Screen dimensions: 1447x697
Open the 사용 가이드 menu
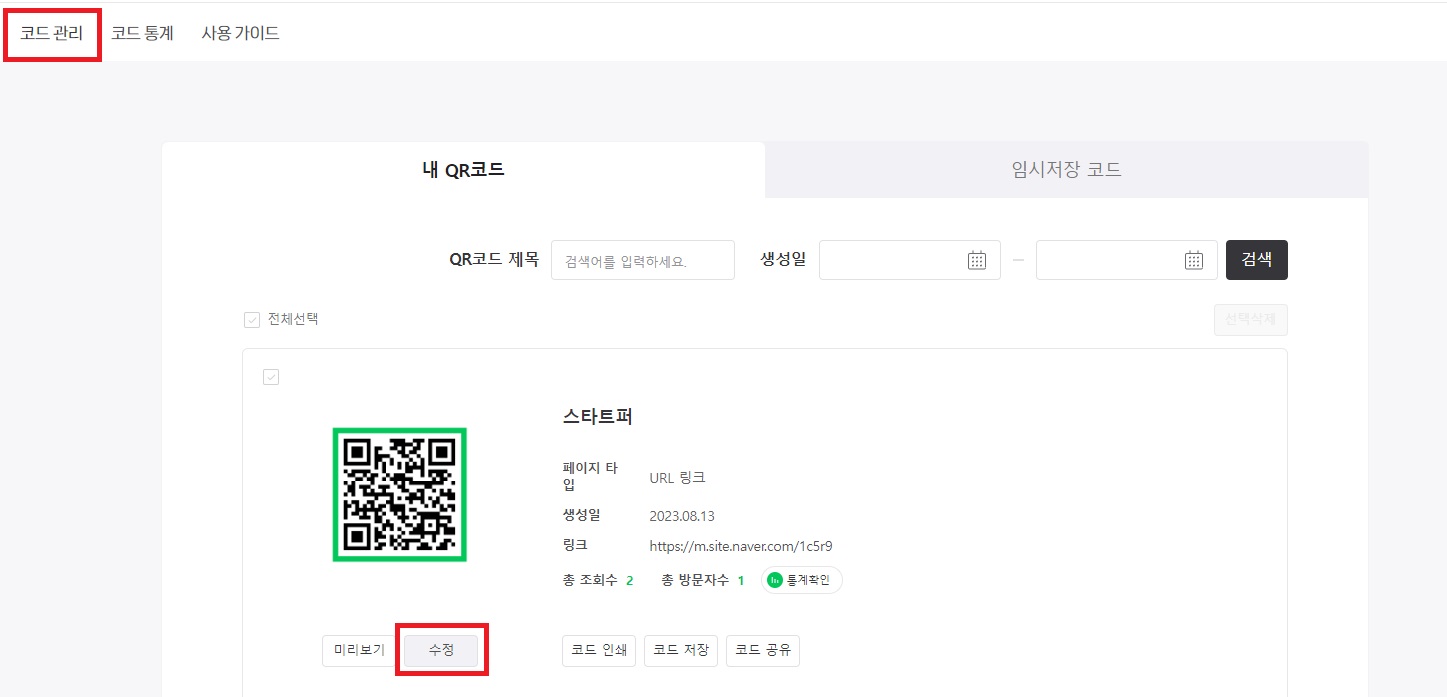point(240,32)
